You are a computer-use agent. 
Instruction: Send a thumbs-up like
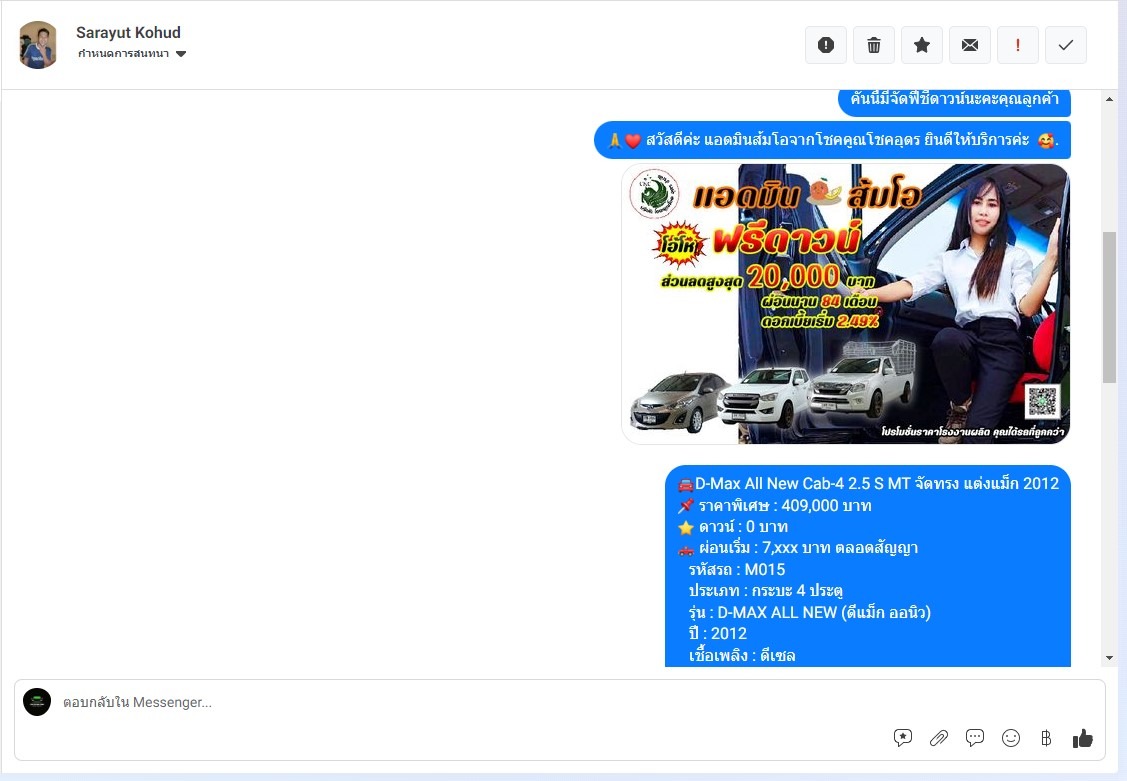click(x=1082, y=738)
